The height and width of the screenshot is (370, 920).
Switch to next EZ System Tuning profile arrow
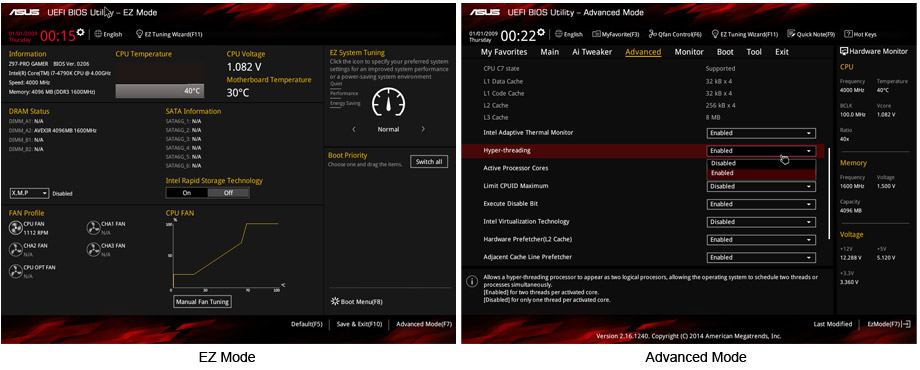[x=423, y=129]
